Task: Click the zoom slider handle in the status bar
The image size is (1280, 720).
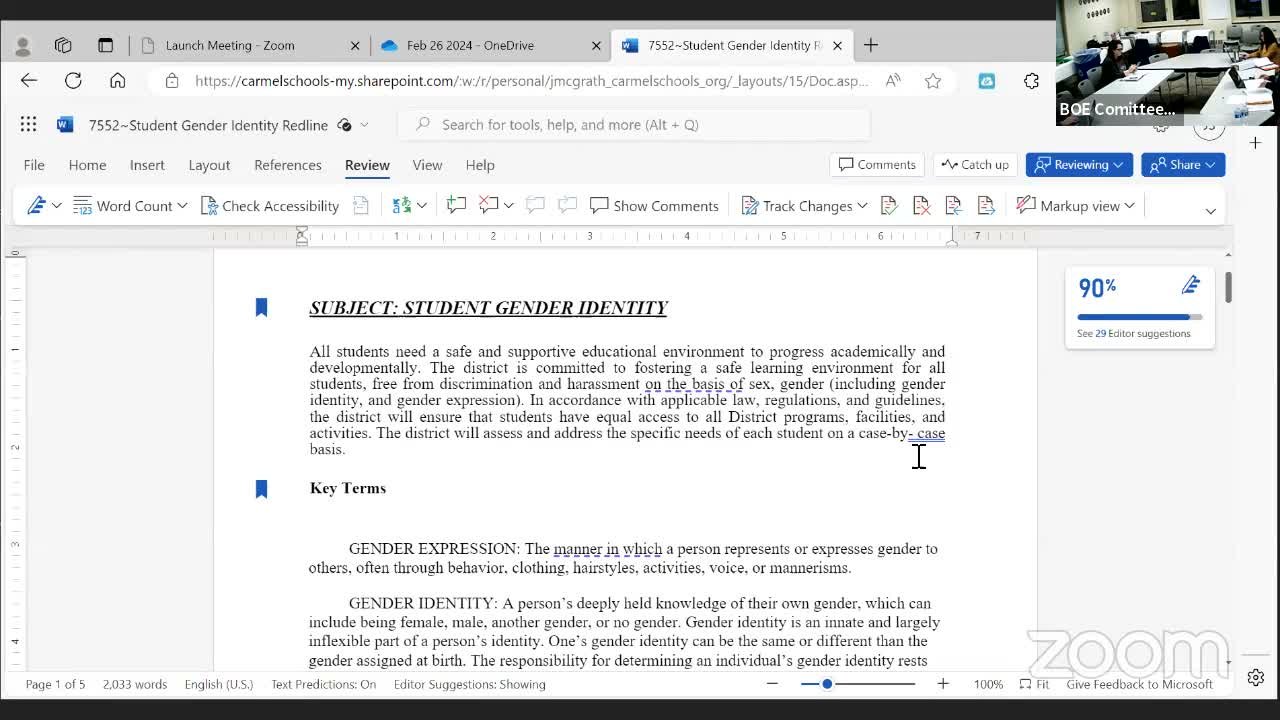Action: pyautogui.click(x=827, y=684)
